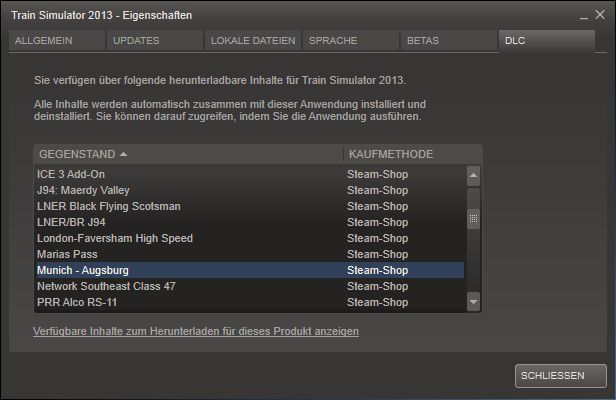Select J94: Maerdy Valley entry
Image resolution: width=616 pixels, height=400 pixels.
[249, 190]
